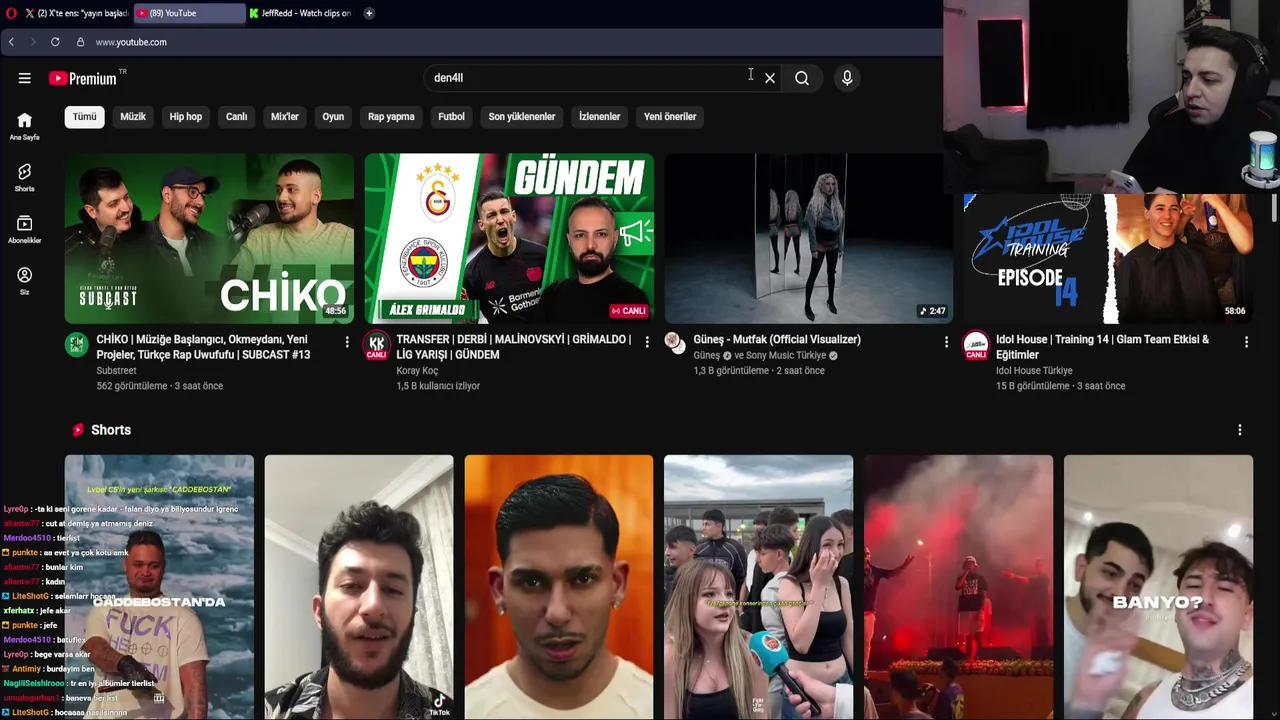Open the TikTok-watermarked Short with curly-haired man
Viewport: 1280px width, 720px height.
pos(359,587)
